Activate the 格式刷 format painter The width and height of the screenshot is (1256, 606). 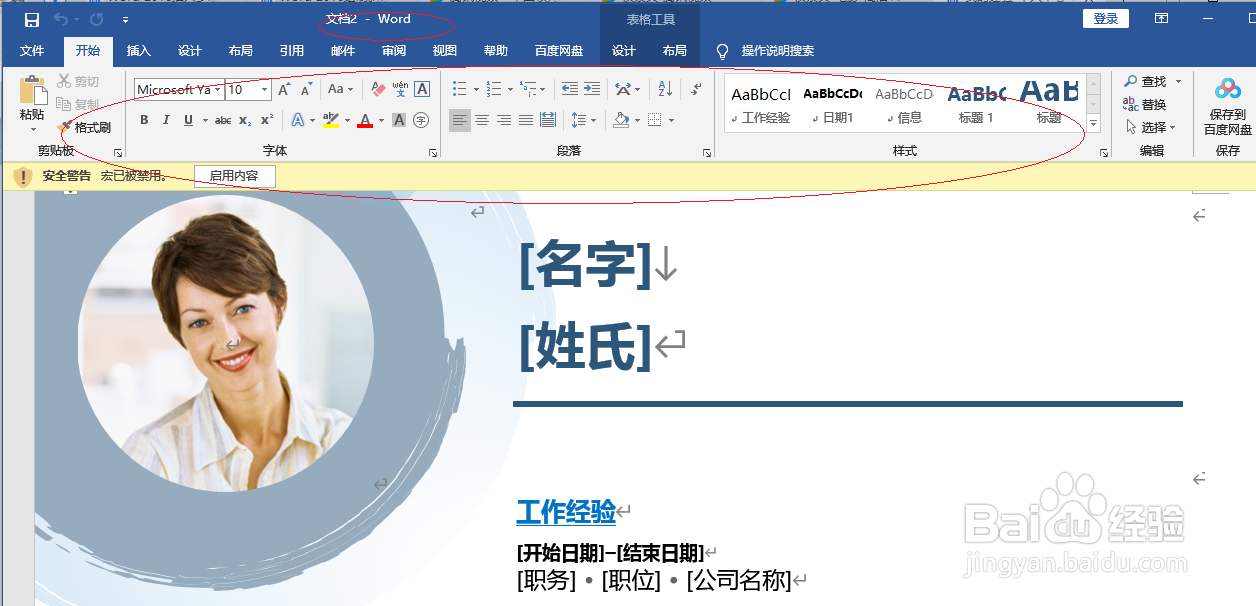pos(84,128)
